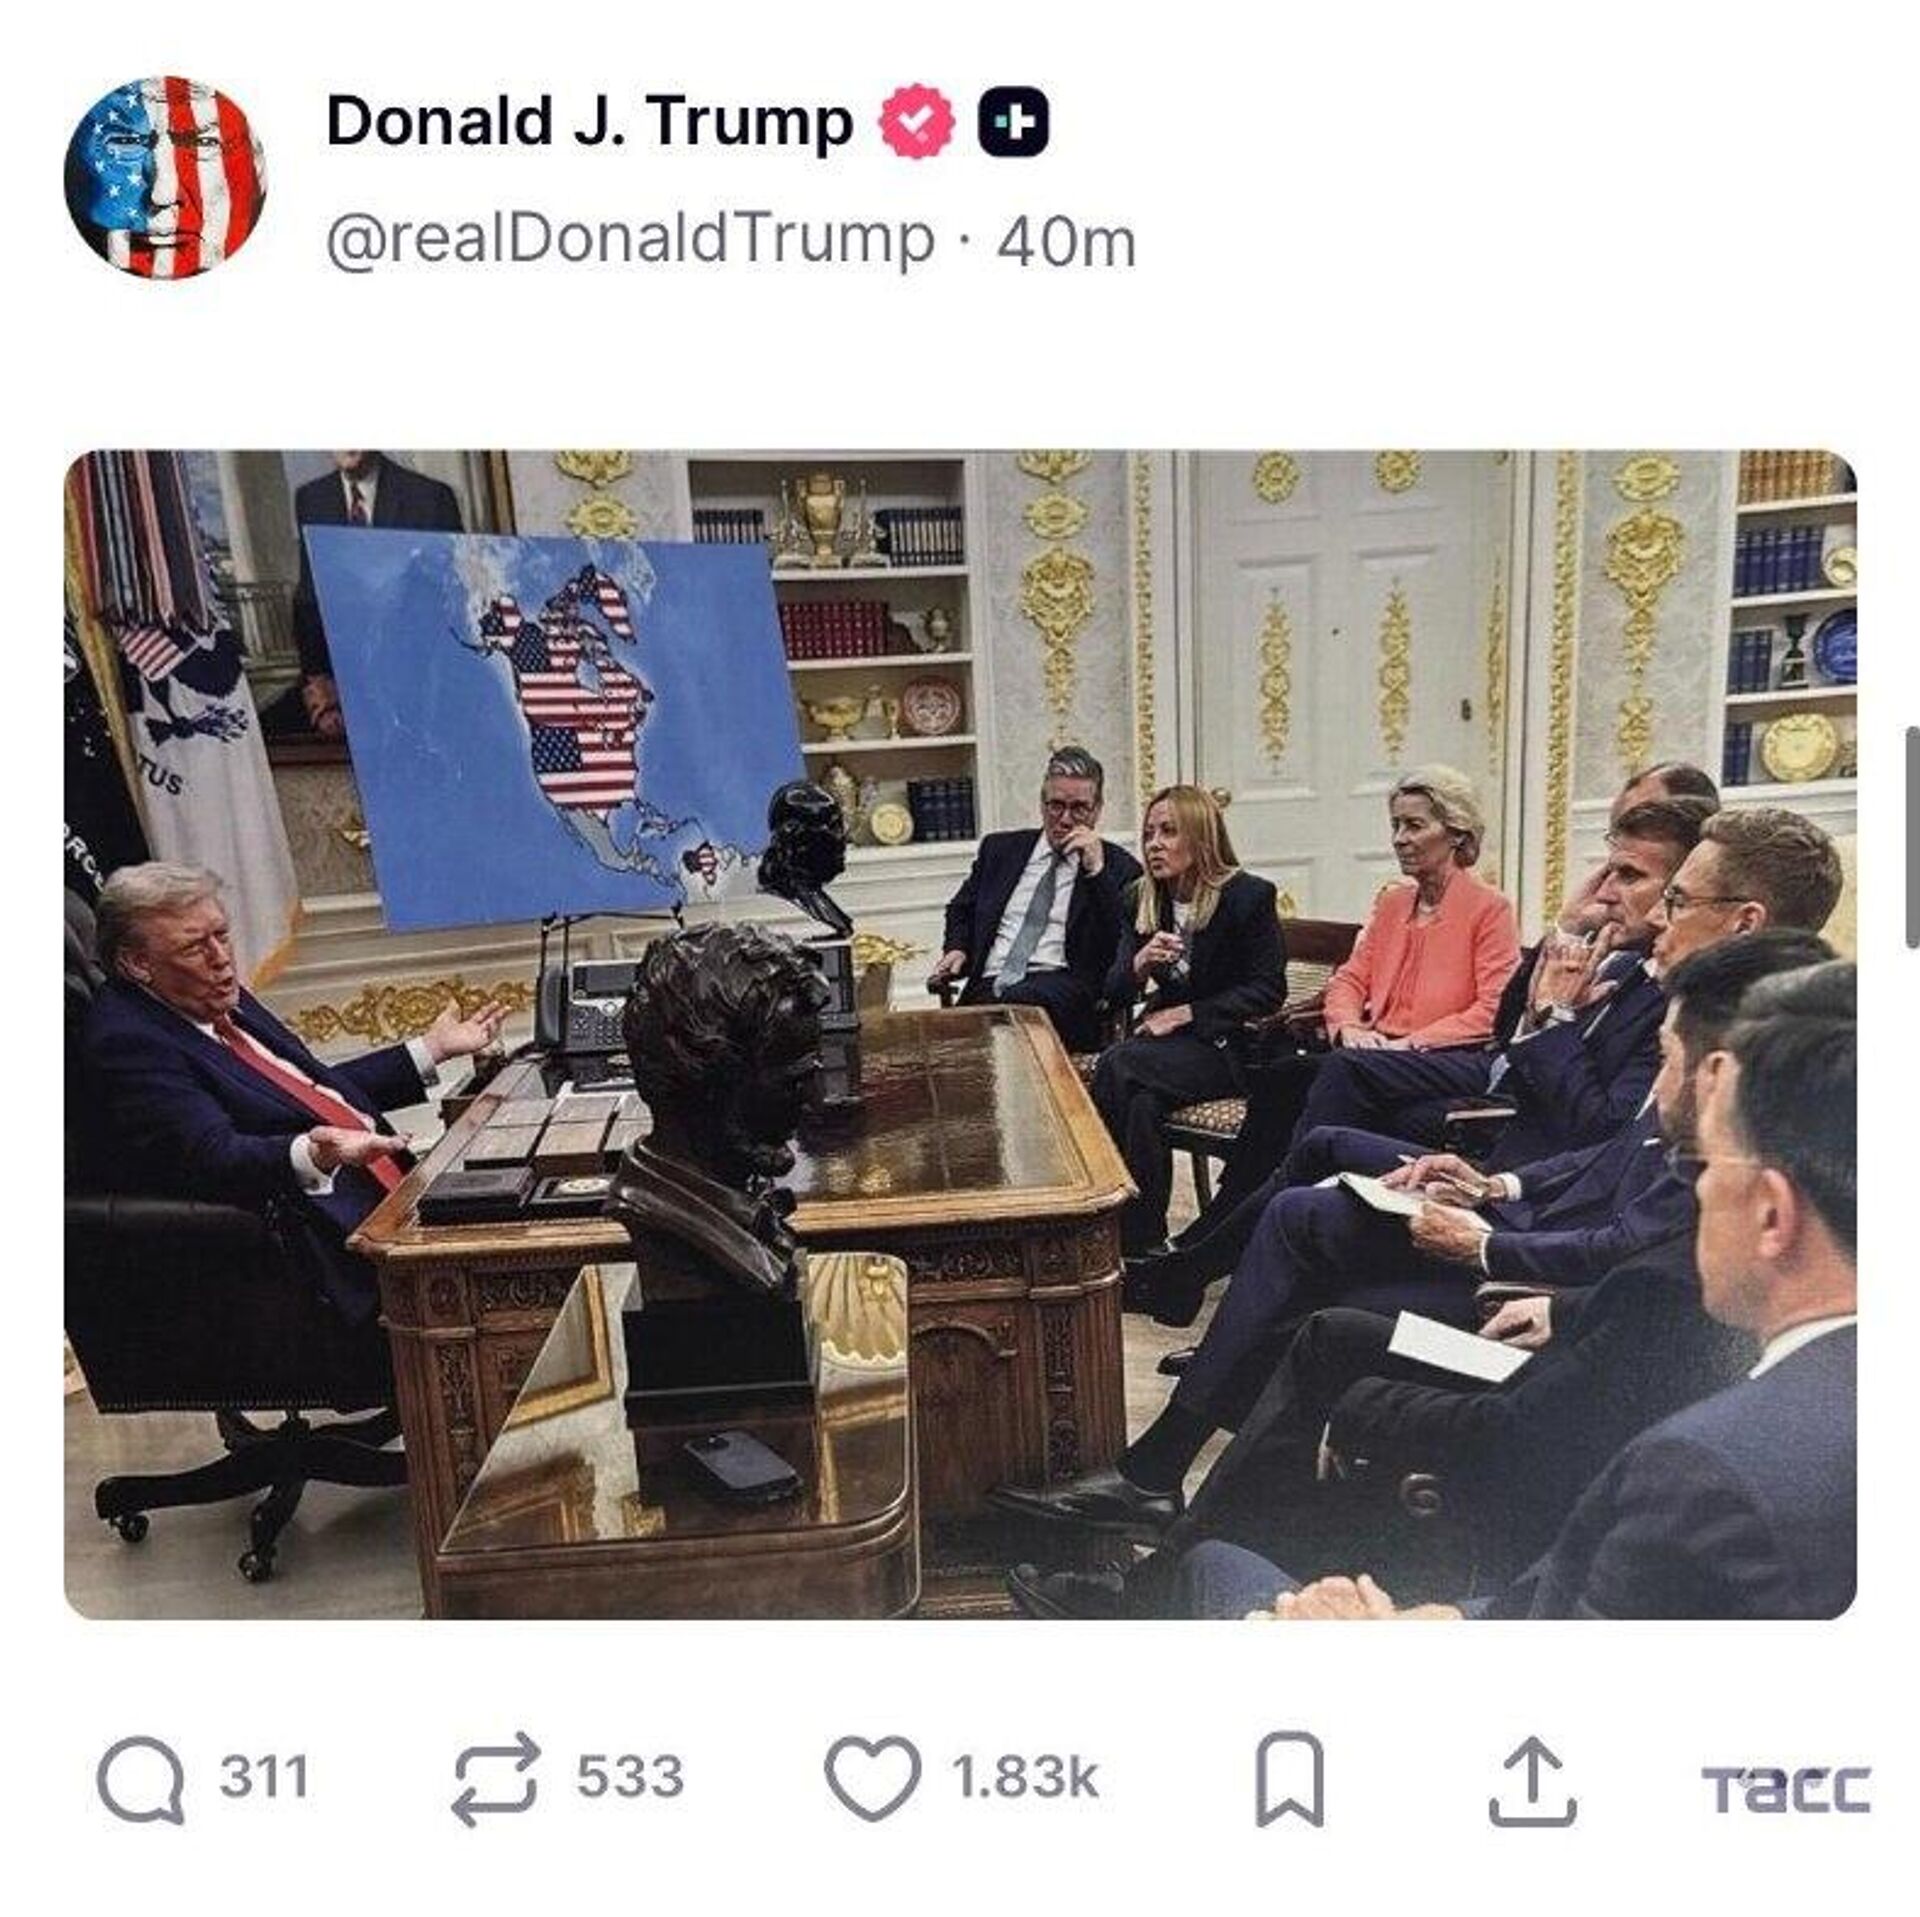This screenshot has height=1917, width=1920.
Task: Open the Donald J. Trump display name
Action: tap(590, 122)
